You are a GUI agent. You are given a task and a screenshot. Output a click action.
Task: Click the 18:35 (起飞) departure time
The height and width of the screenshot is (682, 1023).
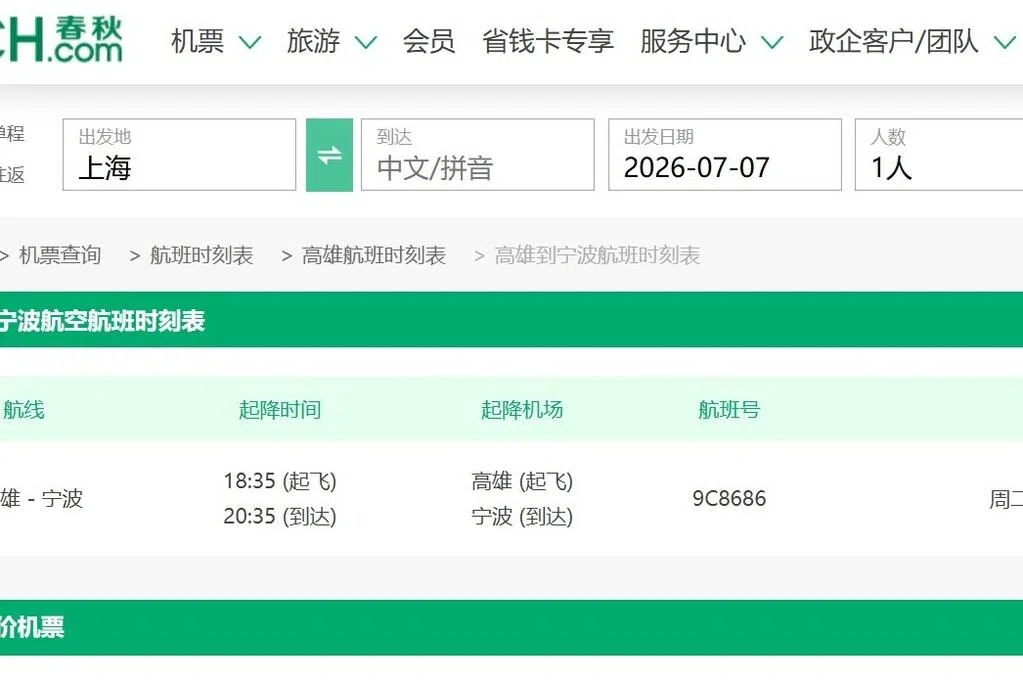280,481
